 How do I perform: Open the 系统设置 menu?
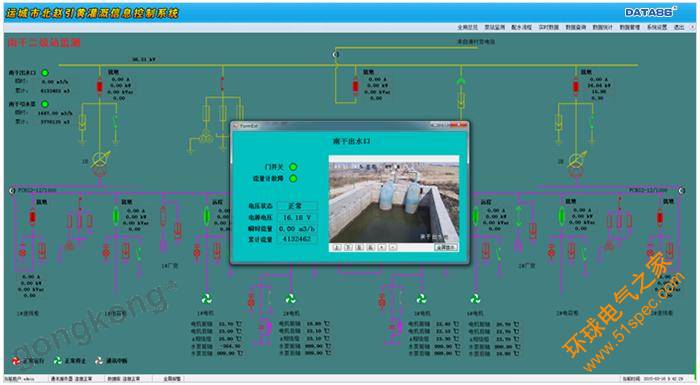click(657, 27)
